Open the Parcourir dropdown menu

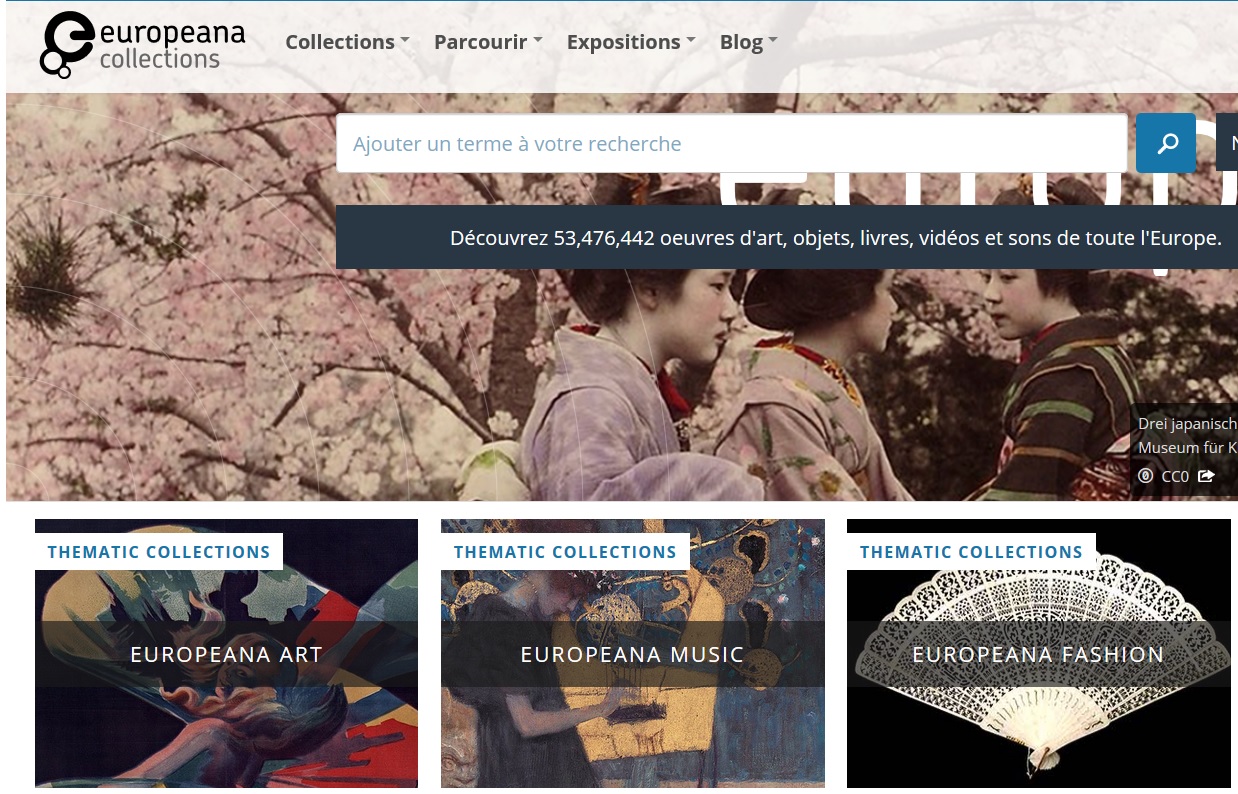488,42
